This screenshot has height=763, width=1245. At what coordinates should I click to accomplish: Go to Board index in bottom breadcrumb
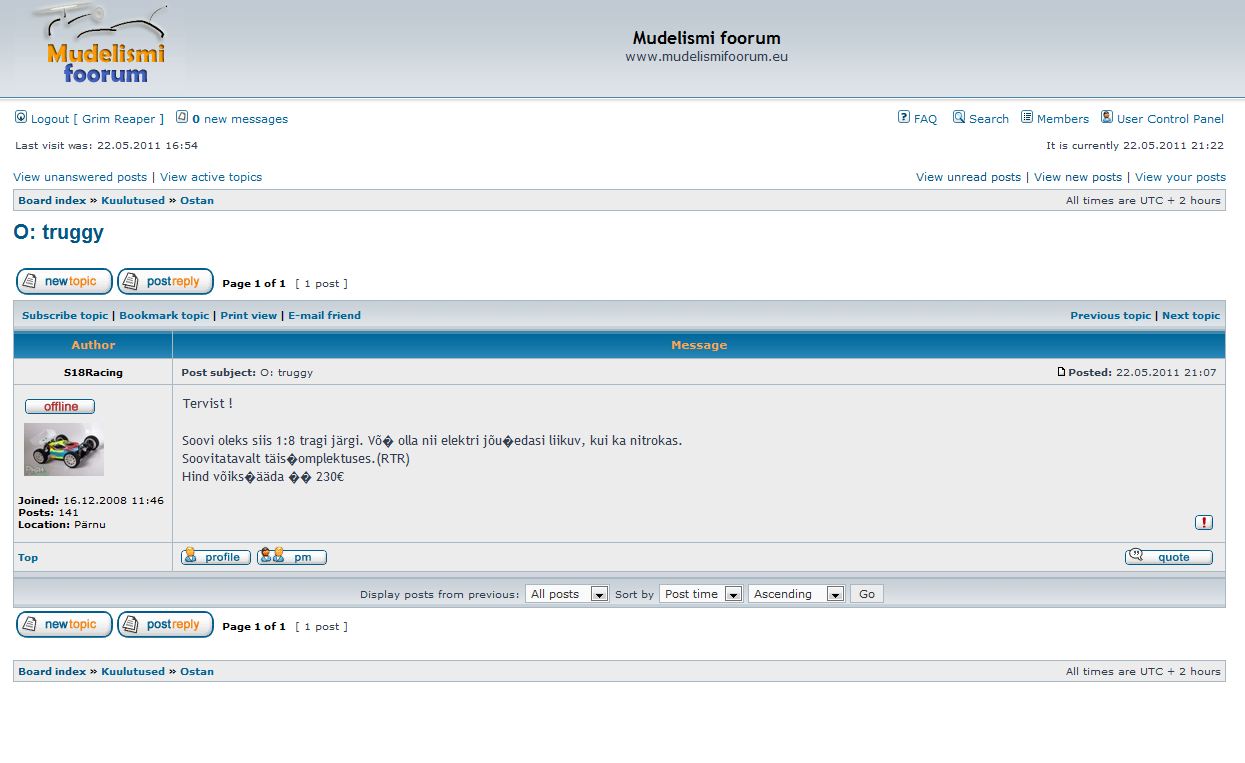point(52,672)
